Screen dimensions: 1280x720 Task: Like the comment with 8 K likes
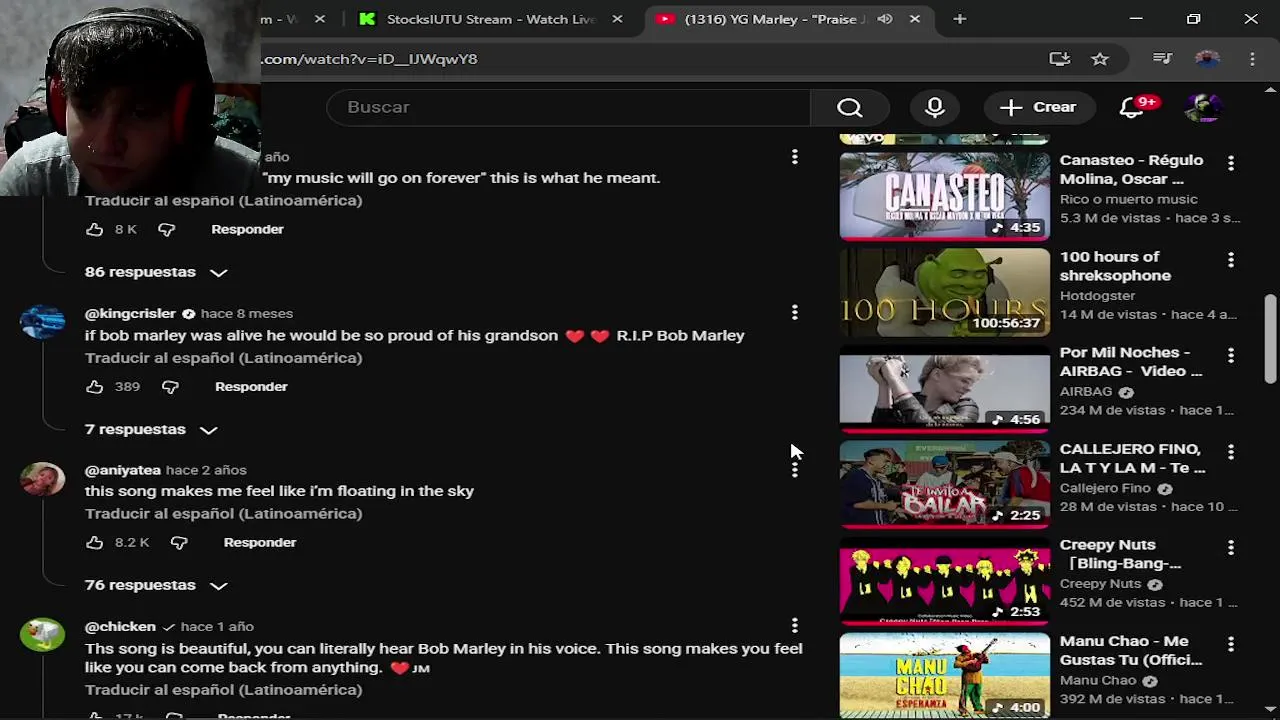pos(94,229)
